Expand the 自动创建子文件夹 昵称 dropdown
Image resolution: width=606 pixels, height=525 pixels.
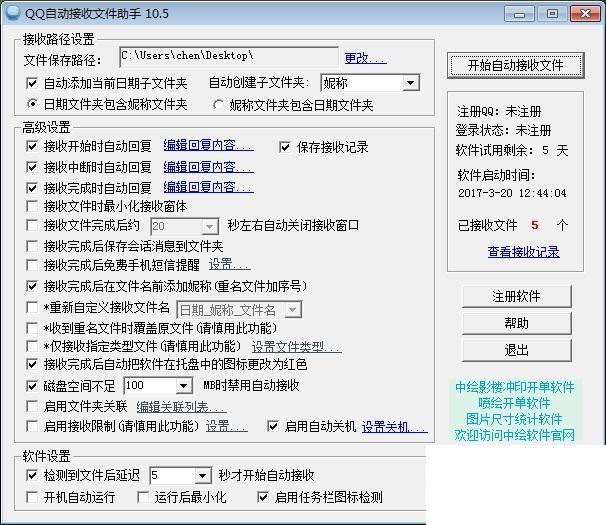pyautogui.click(x=410, y=83)
